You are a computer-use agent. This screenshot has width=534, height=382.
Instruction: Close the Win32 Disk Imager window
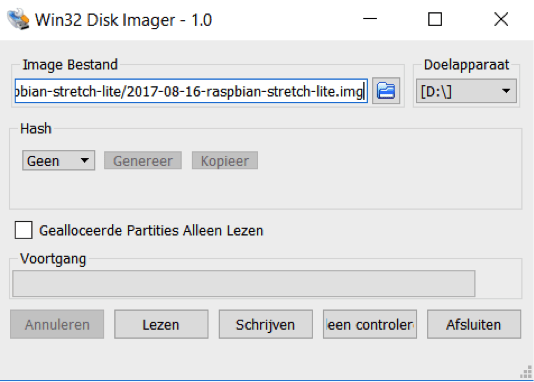pyautogui.click(x=501, y=19)
